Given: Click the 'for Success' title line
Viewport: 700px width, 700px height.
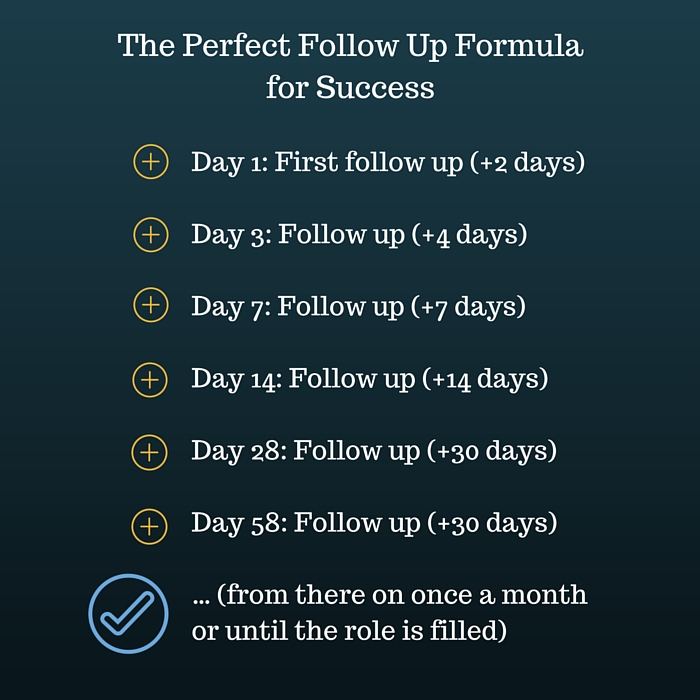Looking at the screenshot, I should [350, 88].
